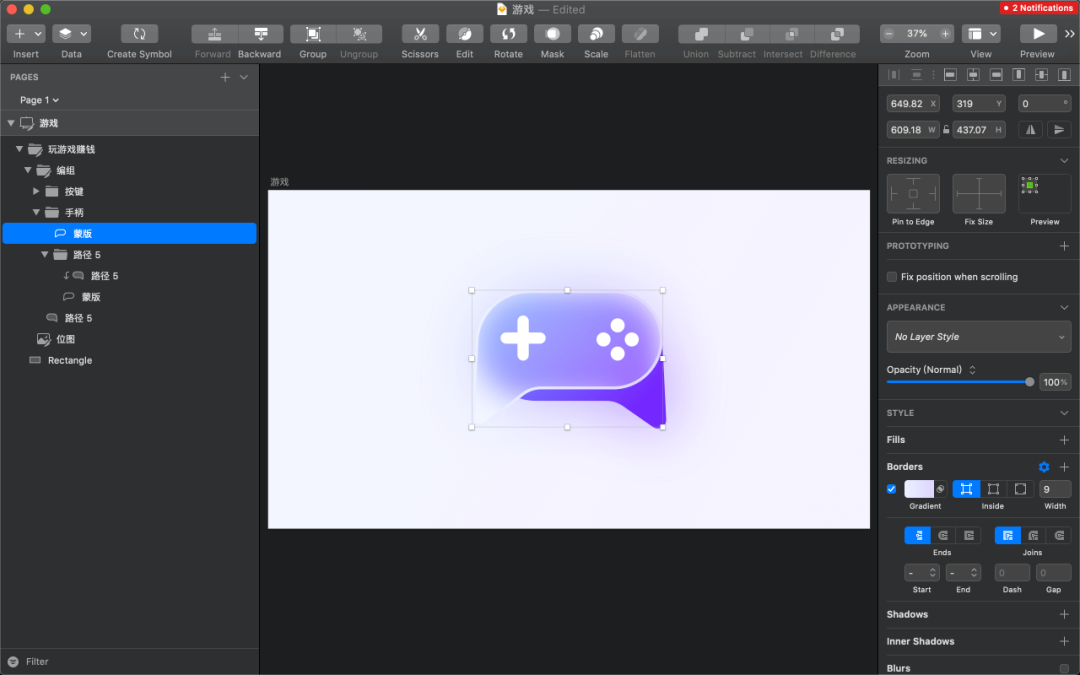Move layer Backward in toolbar

[260, 34]
